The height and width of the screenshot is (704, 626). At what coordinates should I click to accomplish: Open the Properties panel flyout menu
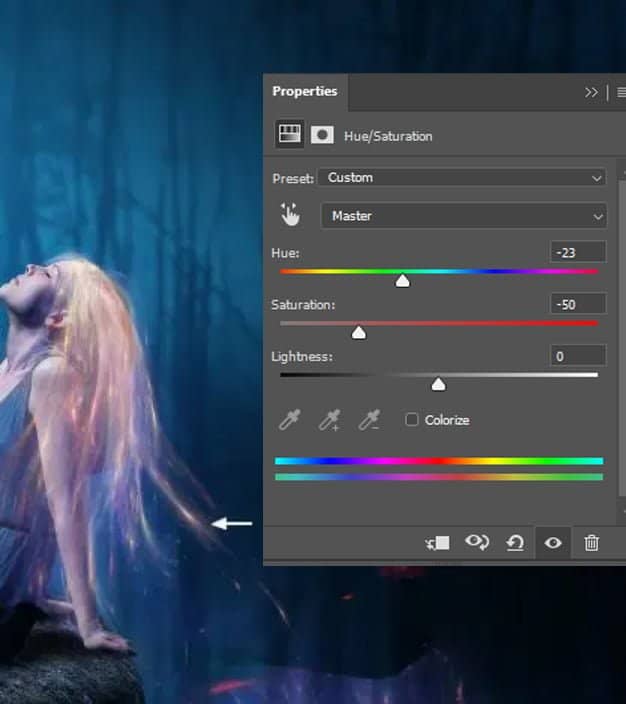(621, 92)
